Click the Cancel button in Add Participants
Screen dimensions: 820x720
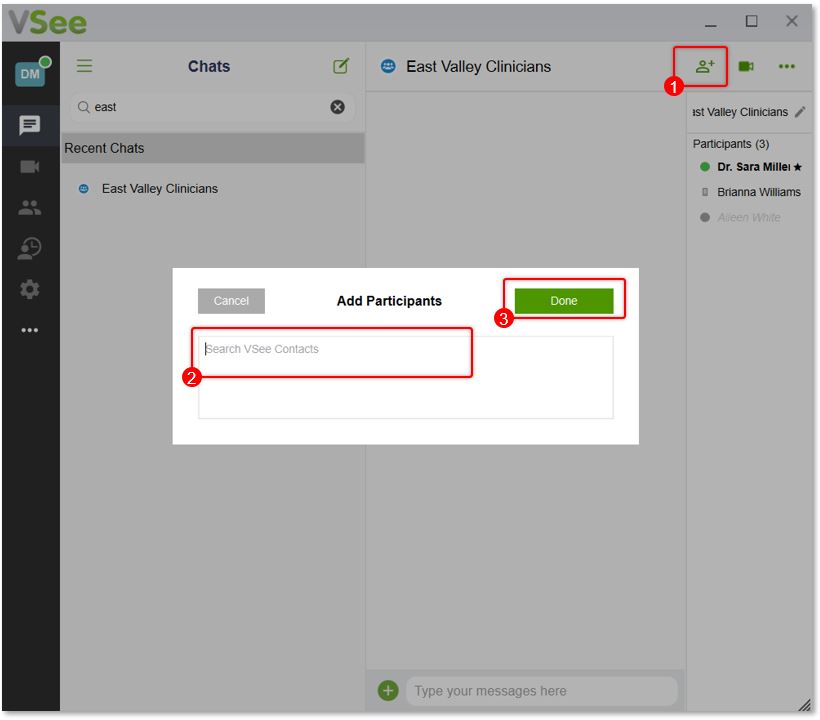pyautogui.click(x=231, y=301)
